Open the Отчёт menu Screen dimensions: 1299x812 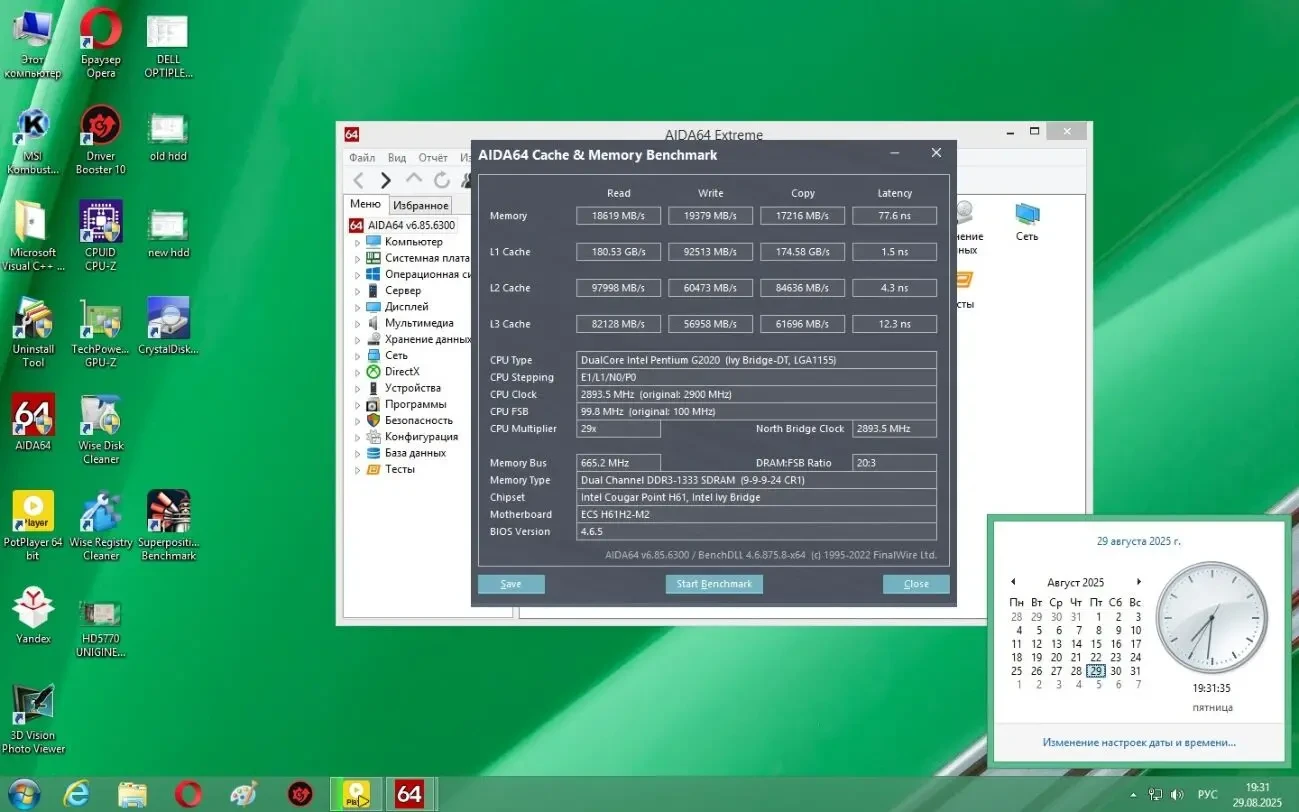click(x=434, y=157)
